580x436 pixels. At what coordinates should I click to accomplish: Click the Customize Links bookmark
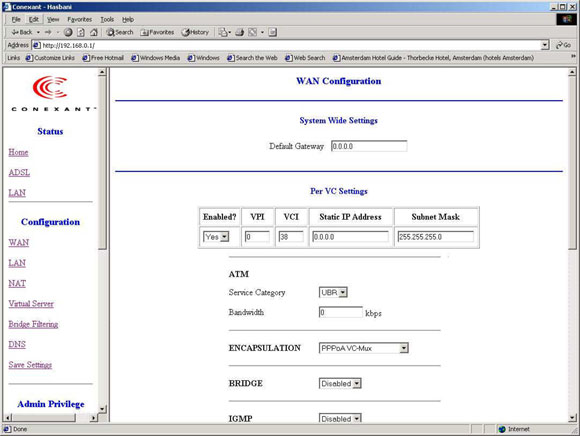click(x=50, y=58)
